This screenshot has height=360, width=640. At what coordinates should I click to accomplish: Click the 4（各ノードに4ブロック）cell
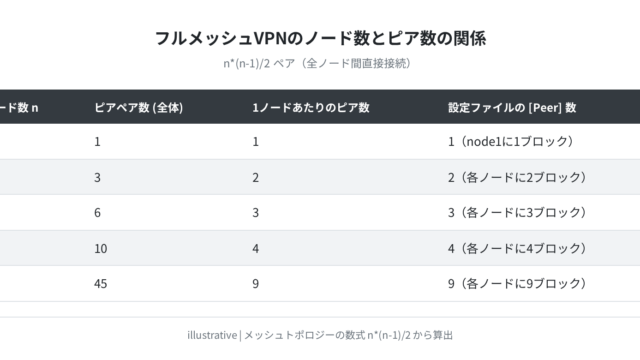pos(517,248)
